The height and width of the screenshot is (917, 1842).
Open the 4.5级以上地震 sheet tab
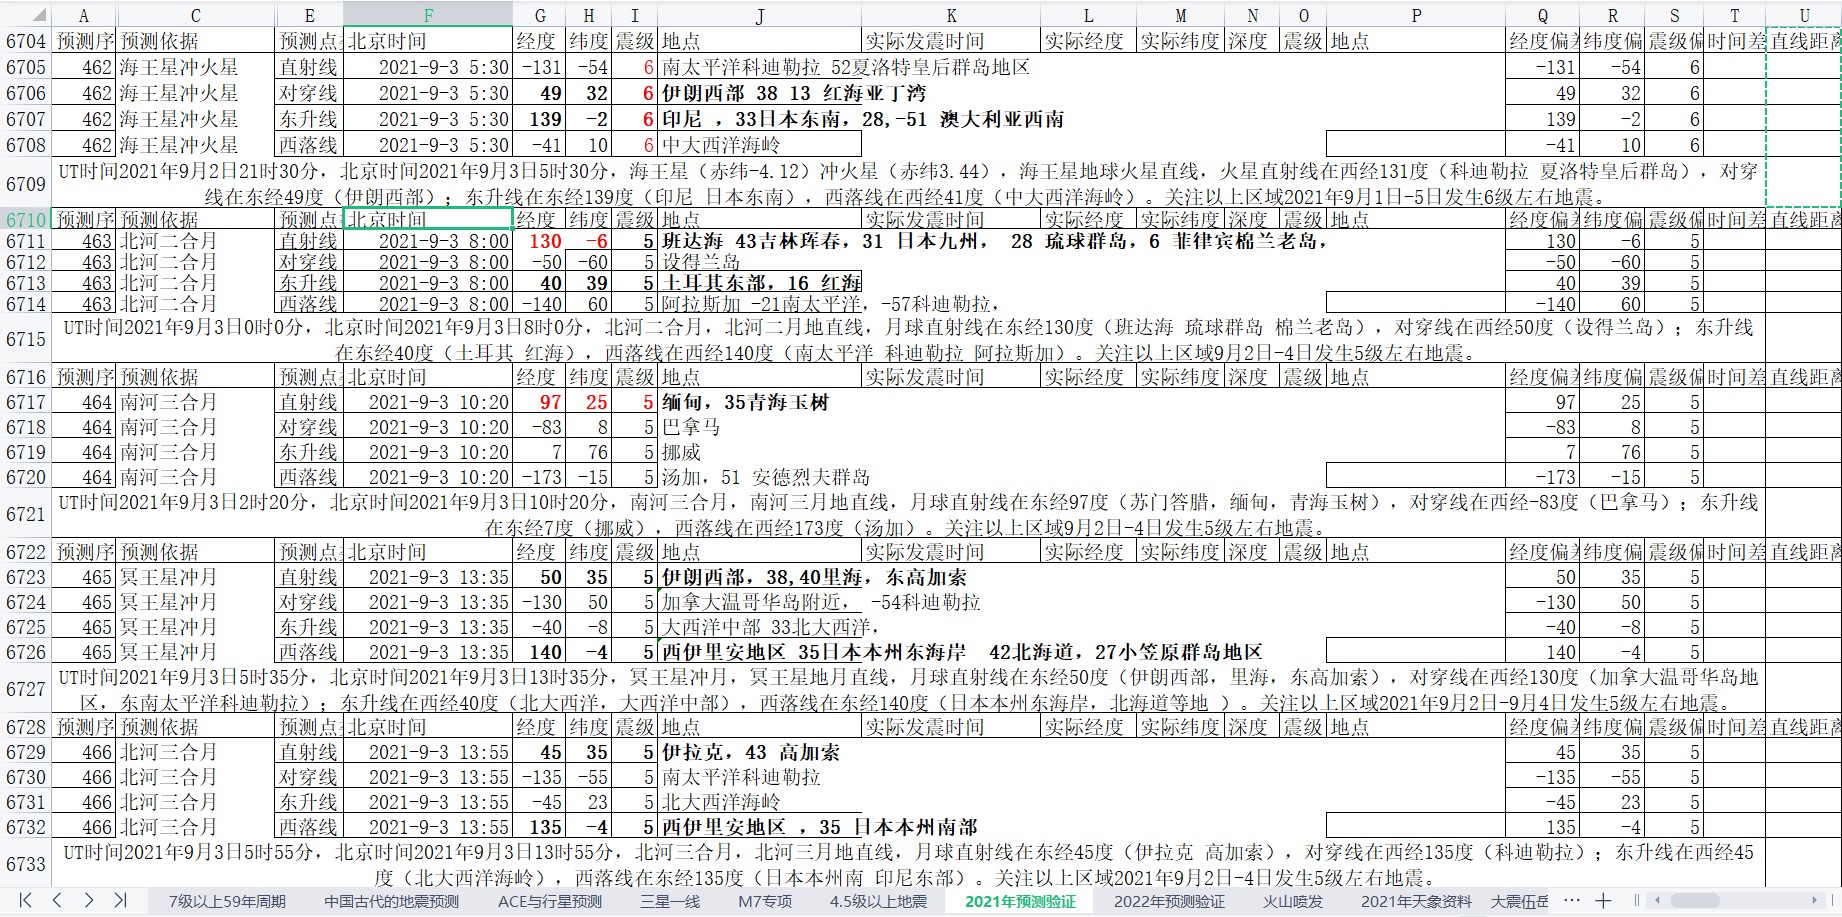coord(878,901)
